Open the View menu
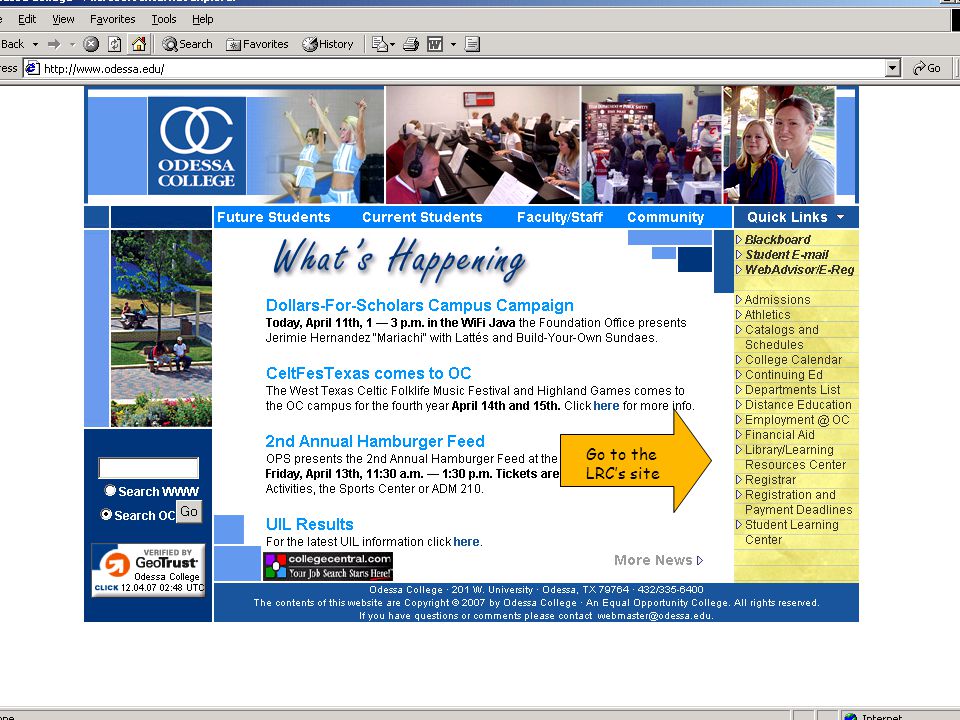The width and height of the screenshot is (960, 720). point(63,19)
